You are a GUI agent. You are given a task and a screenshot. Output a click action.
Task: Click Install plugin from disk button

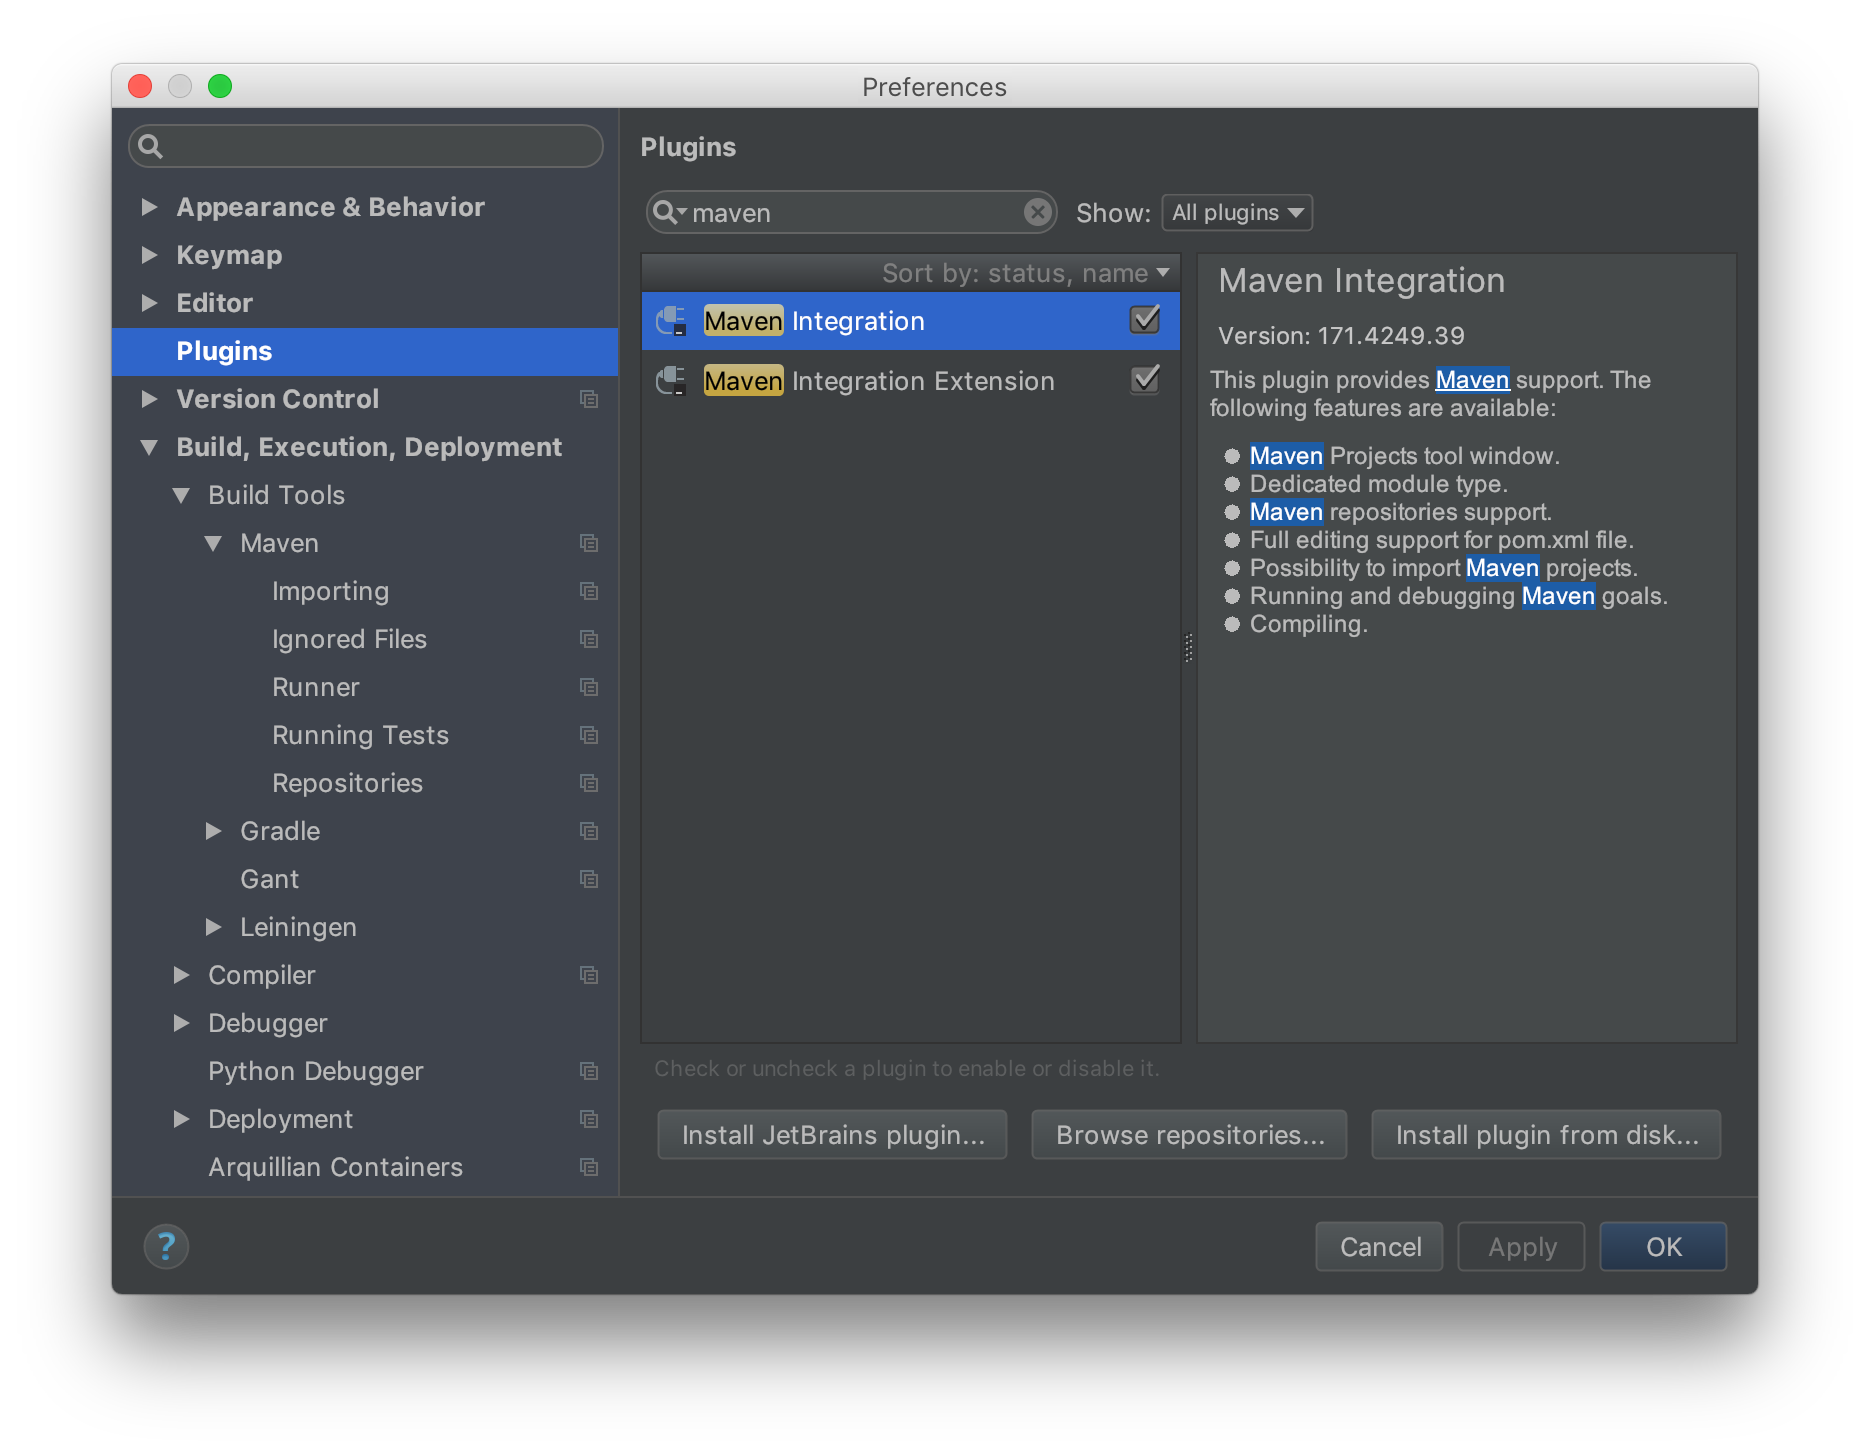click(x=1546, y=1135)
